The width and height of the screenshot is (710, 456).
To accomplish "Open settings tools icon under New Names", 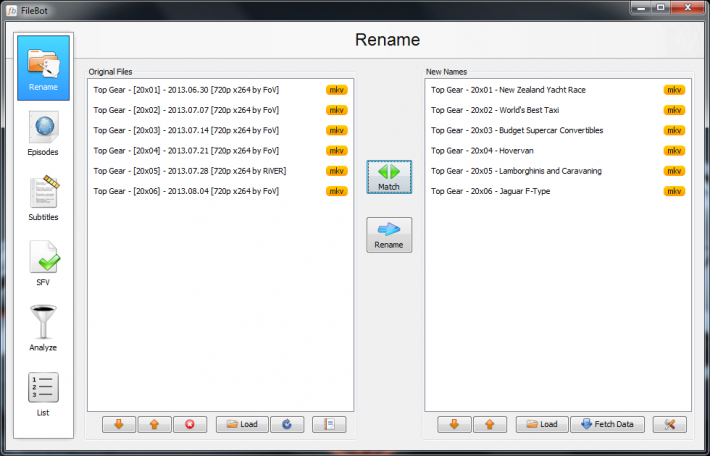I will pyautogui.click(x=670, y=424).
